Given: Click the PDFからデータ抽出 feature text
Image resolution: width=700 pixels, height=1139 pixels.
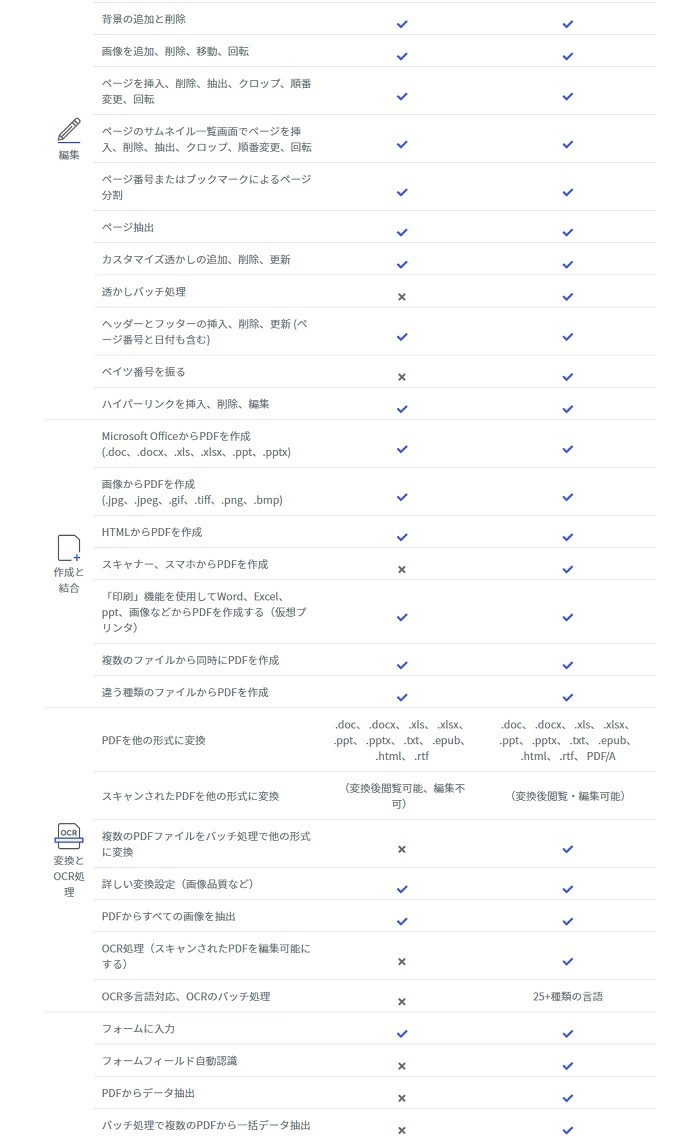Looking at the screenshot, I should click(148, 1093).
